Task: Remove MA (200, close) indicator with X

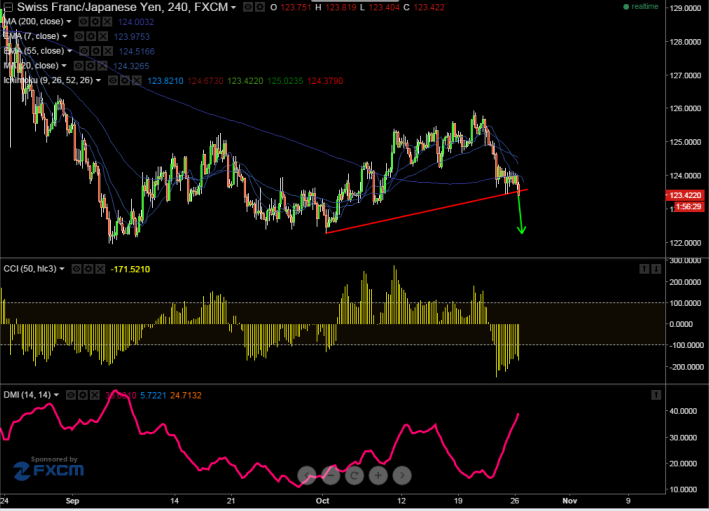Action: (107, 22)
